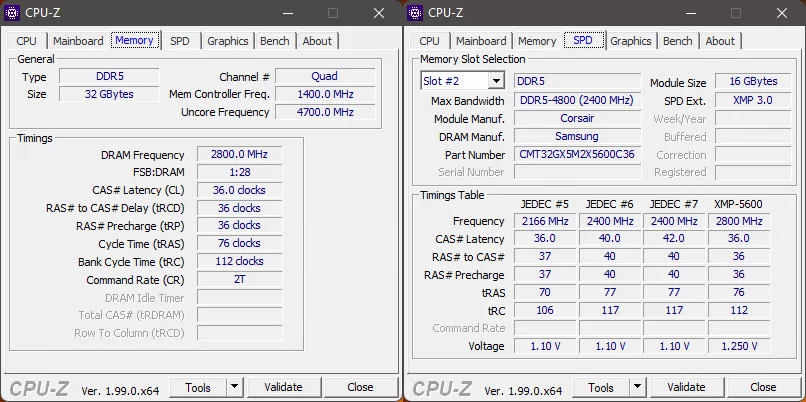Click the 42.0 CAS Latency cell

674,239
